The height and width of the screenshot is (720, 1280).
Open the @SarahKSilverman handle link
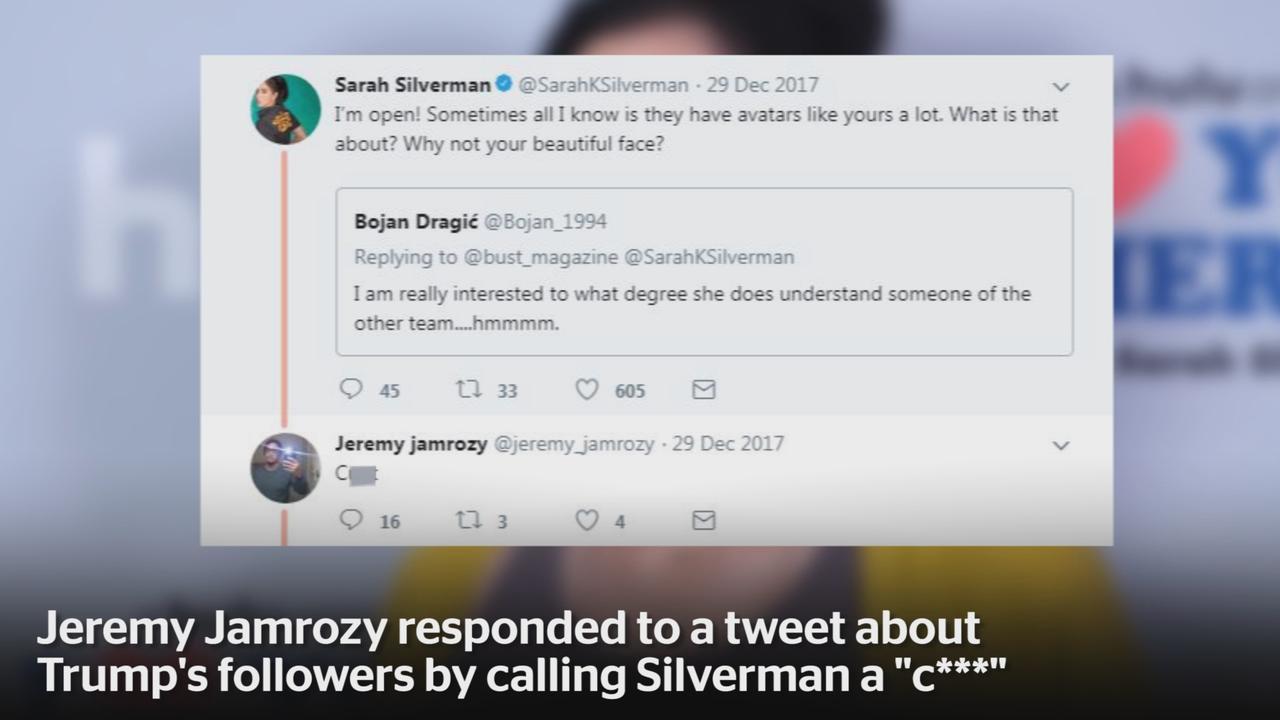[x=604, y=85]
